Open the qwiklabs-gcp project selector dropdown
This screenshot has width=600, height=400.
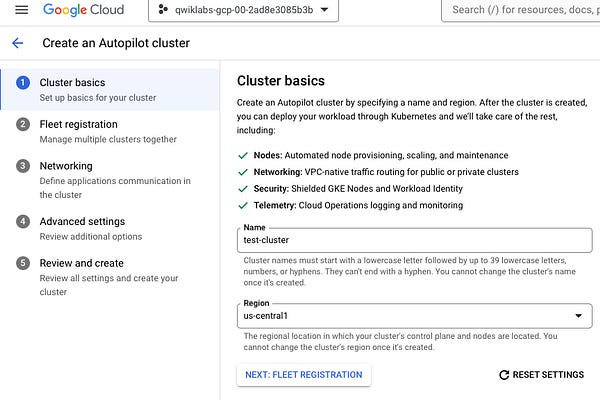pyautogui.click(x=243, y=10)
